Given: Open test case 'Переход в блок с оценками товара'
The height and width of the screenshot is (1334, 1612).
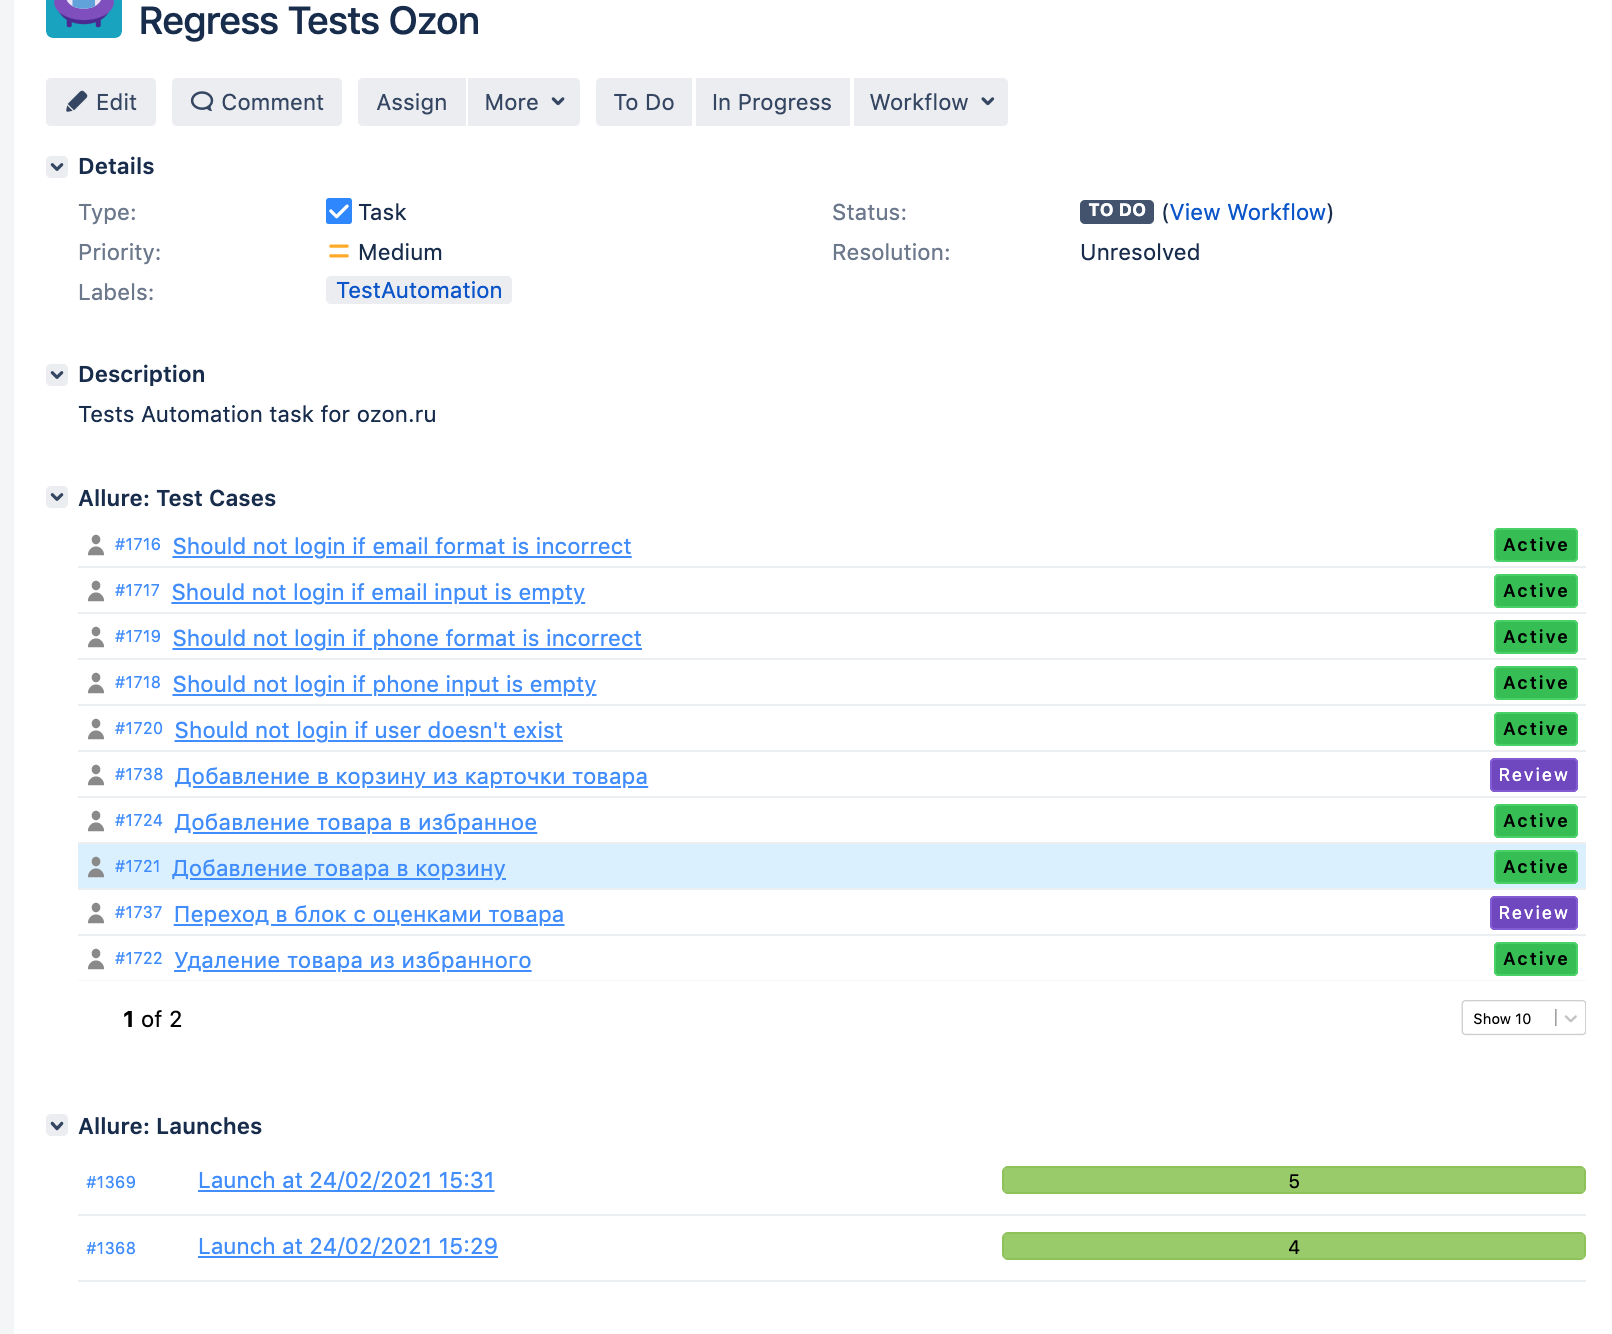Looking at the screenshot, I should click(369, 914).
